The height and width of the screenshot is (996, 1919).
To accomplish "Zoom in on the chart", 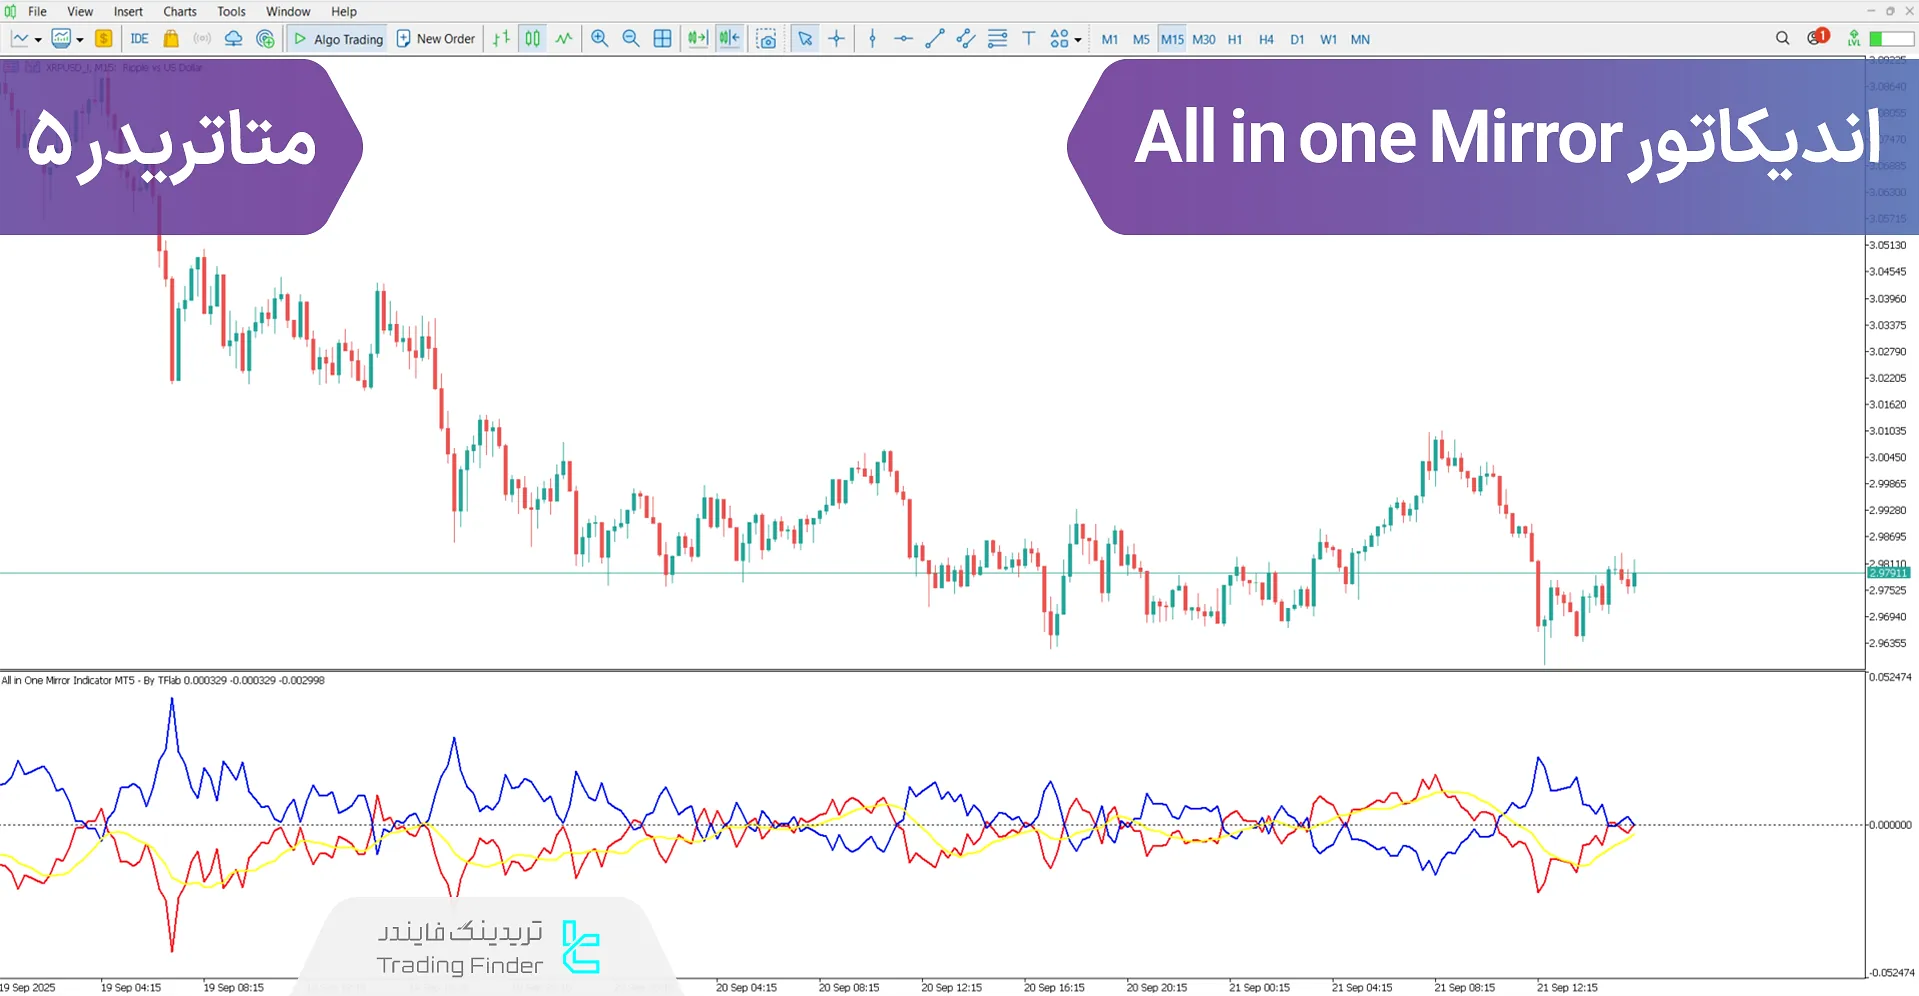I will point(599,38).
